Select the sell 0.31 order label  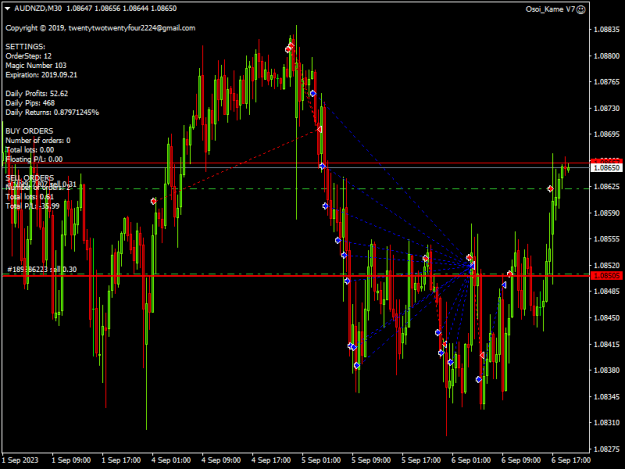tap(42, 184)
